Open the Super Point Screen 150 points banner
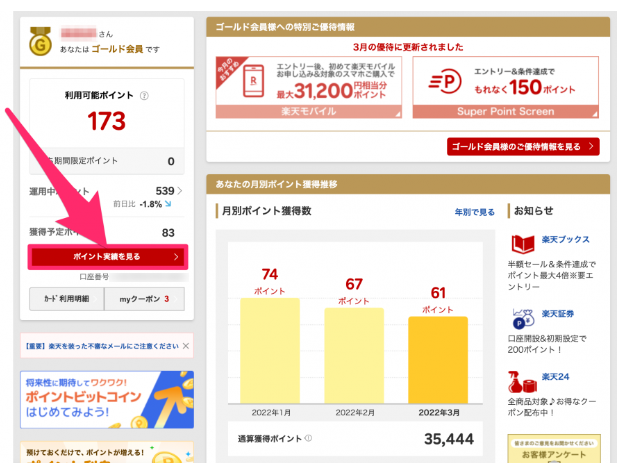 (505, 87)
